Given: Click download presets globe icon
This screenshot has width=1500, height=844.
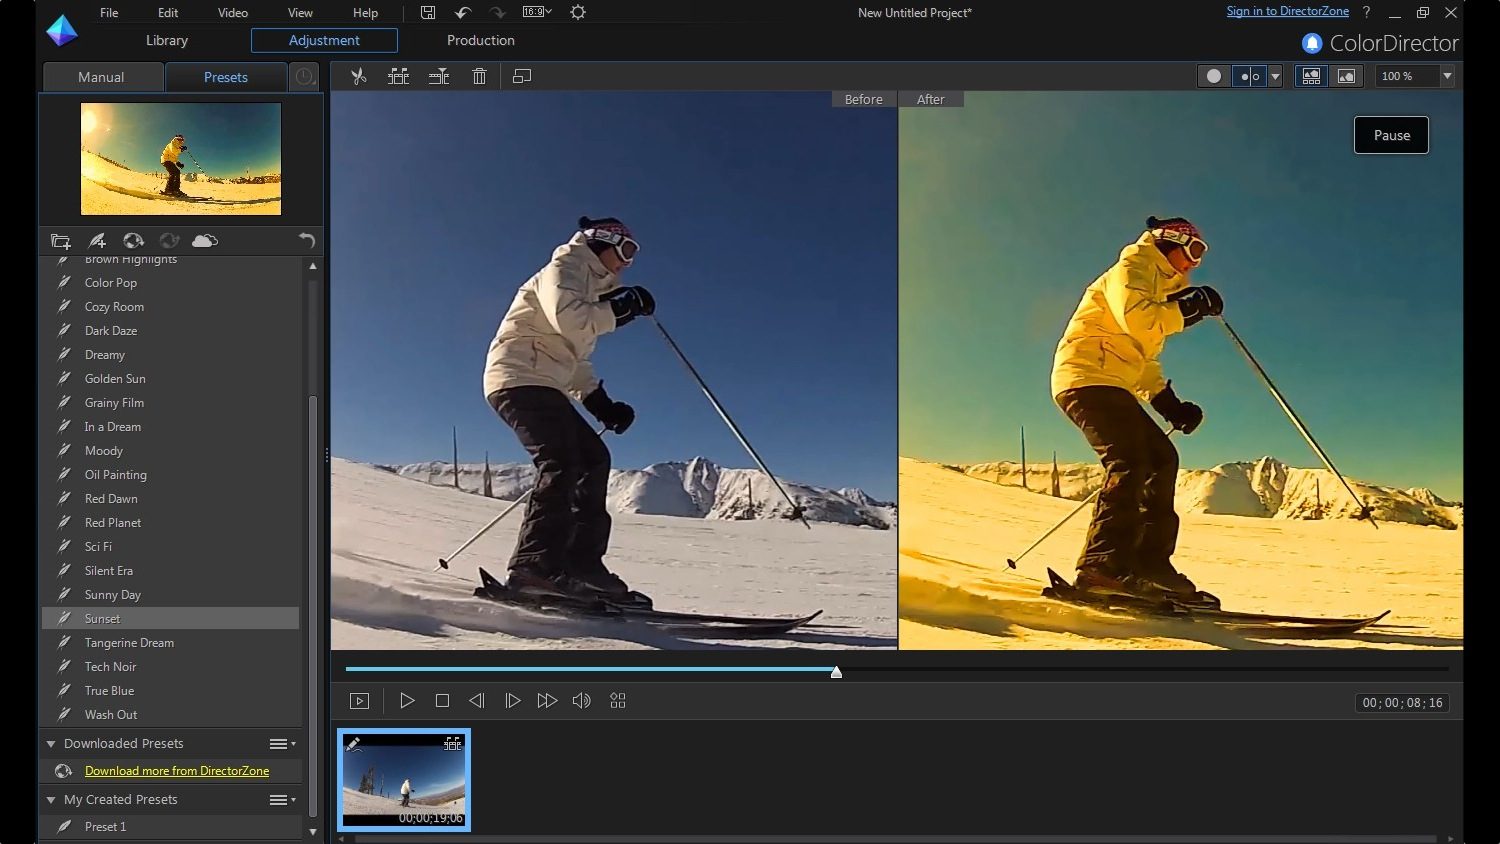Looking at the screenshot, I should (x=133, y=241).
